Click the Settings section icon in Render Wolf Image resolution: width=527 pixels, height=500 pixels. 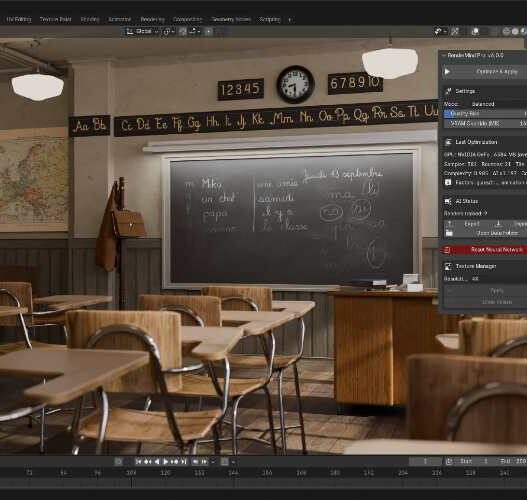[x=448, y=91]
